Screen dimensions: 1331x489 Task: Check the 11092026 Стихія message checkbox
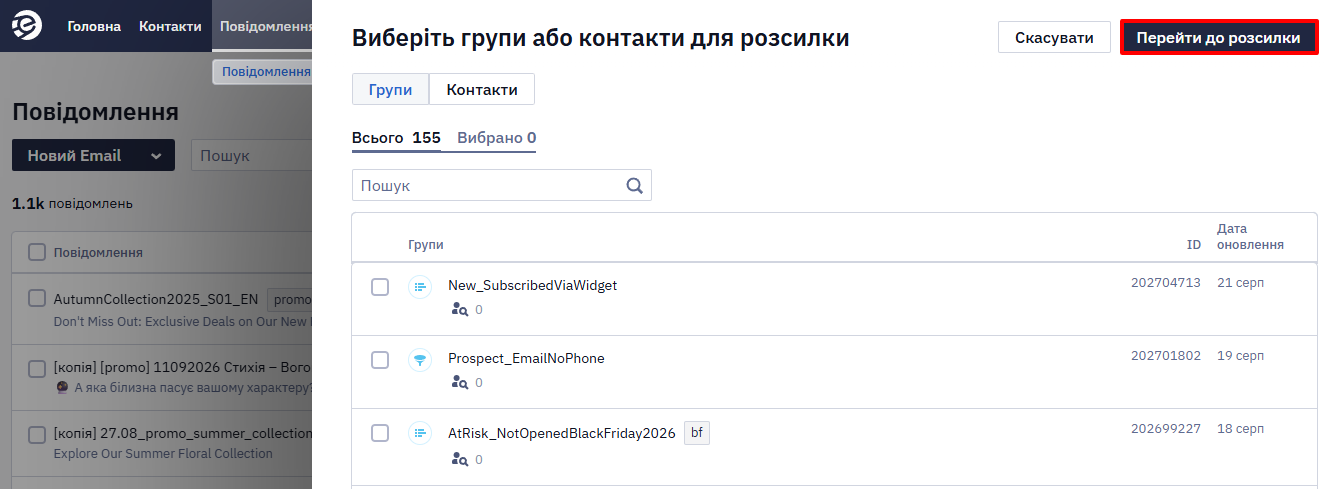(37, 368)
